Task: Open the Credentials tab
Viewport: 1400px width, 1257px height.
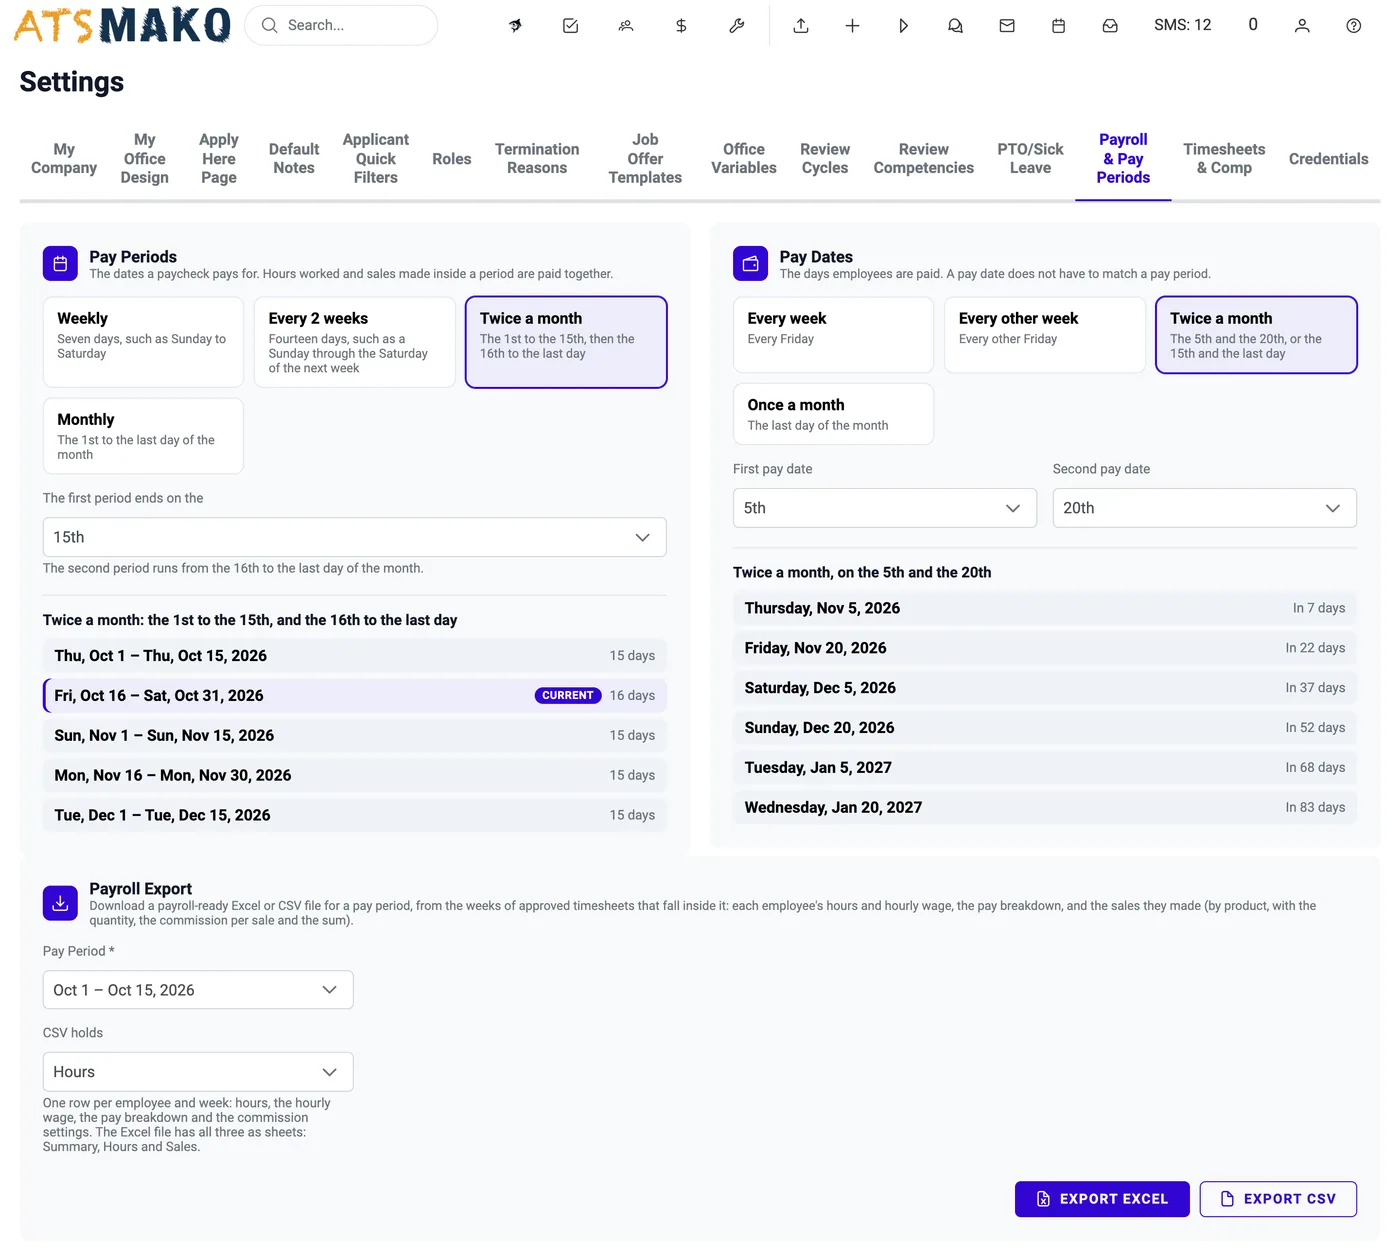Action: (x=1328, y=159)
